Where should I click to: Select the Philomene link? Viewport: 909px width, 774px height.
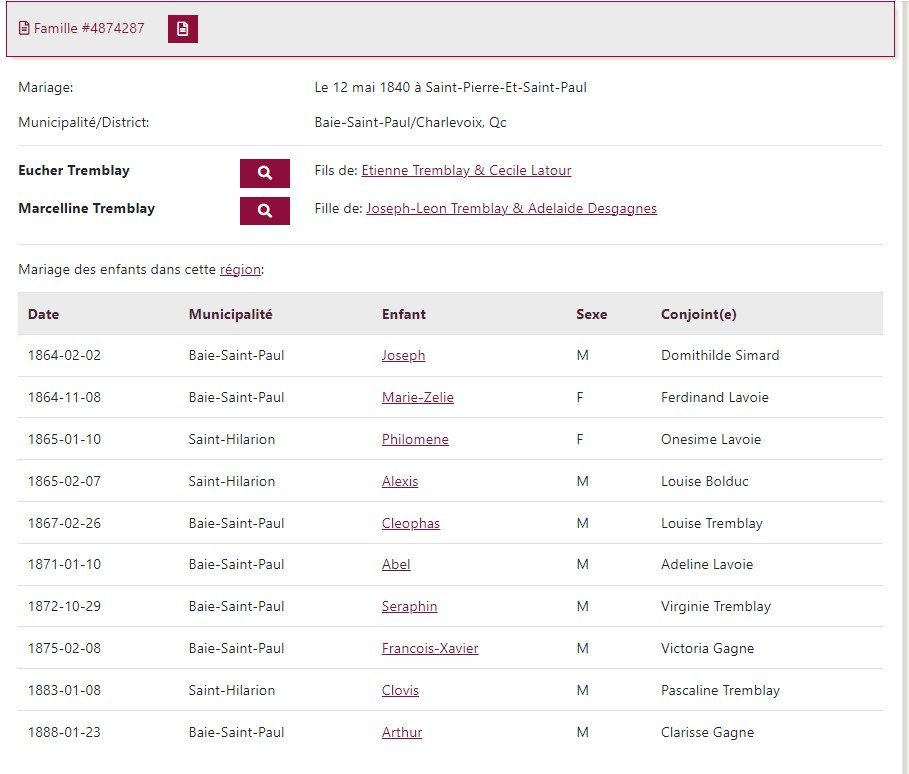coord(415,439)
